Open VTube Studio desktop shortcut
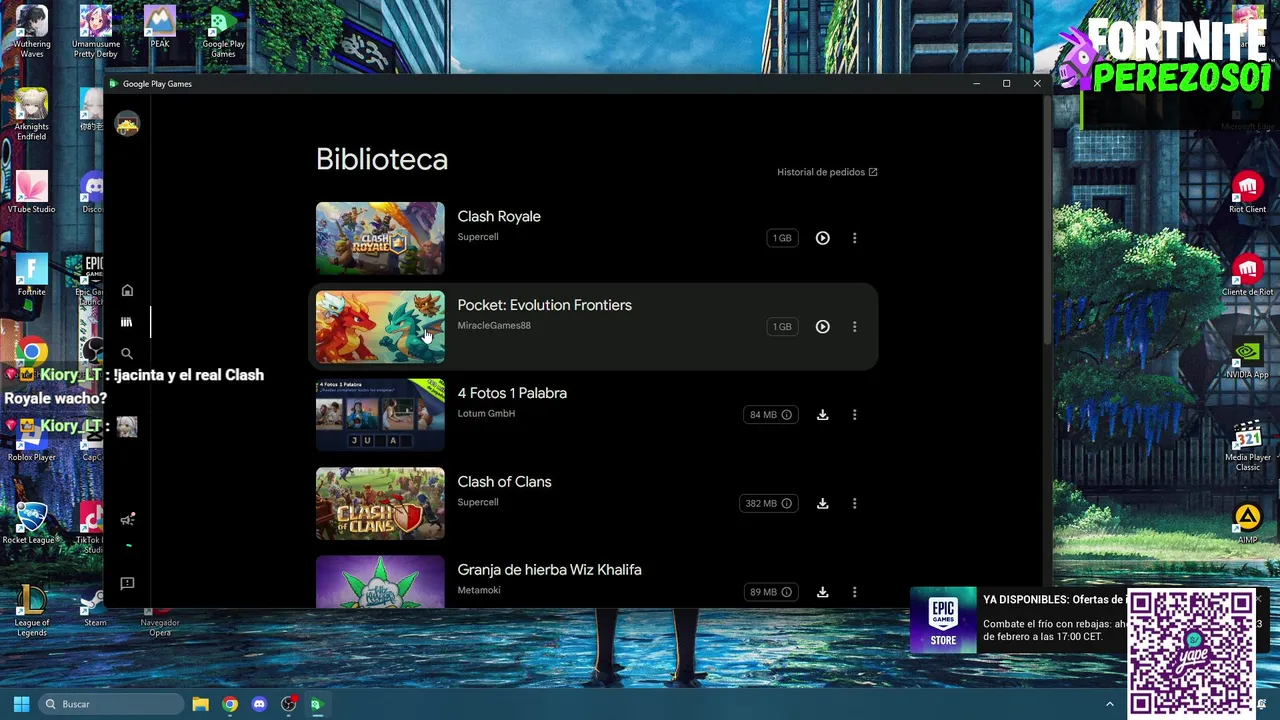The width and height of the screenshot is (1280, 720). click(x=31, y=192)
